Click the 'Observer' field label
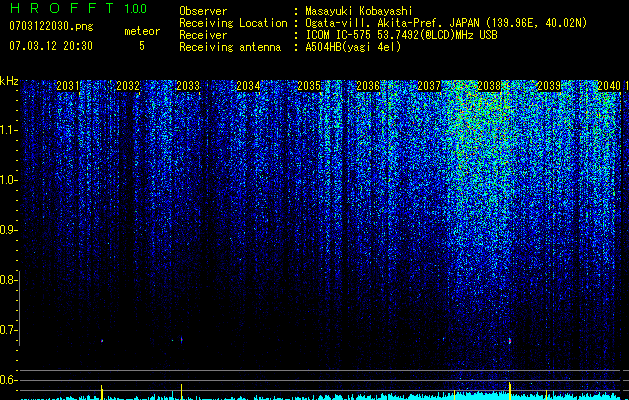Viewport: 629px width, 400px height. point(203,11)
